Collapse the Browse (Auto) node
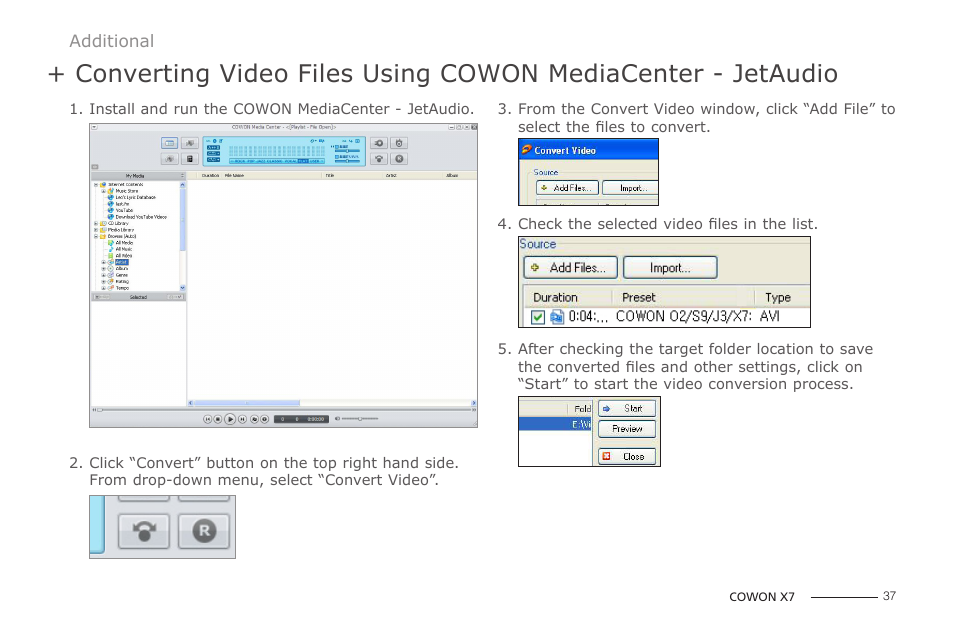Image resolution: width=954 pixels, height=623 pixels. 96,236
